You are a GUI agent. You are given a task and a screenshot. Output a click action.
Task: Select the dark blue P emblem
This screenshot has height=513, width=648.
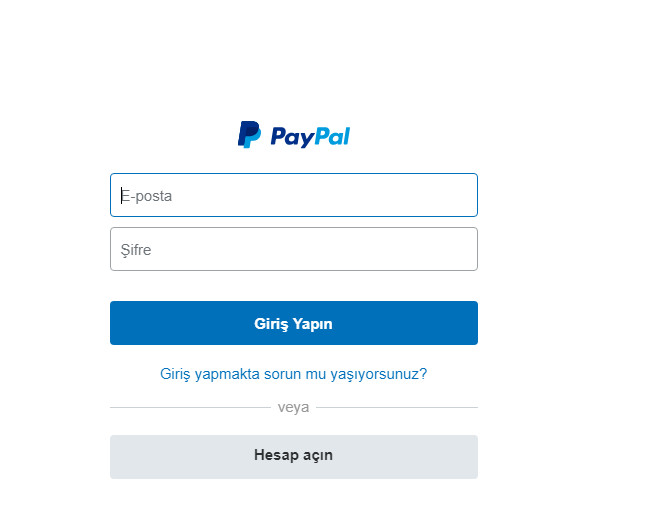point(249,134)
